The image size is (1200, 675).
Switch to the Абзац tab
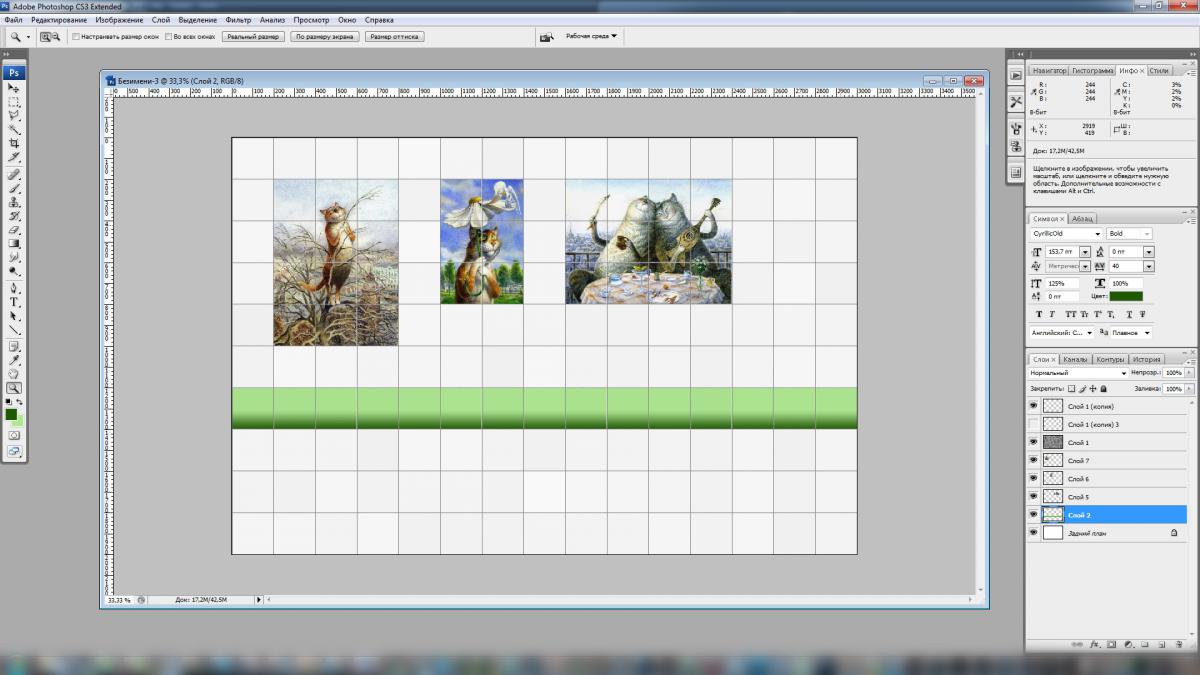[1083, 218]
